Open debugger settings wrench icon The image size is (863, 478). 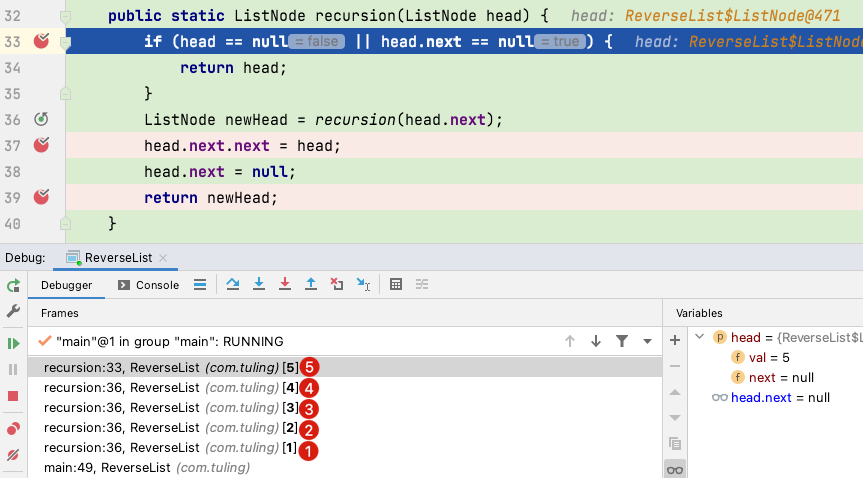coord(13,311)
